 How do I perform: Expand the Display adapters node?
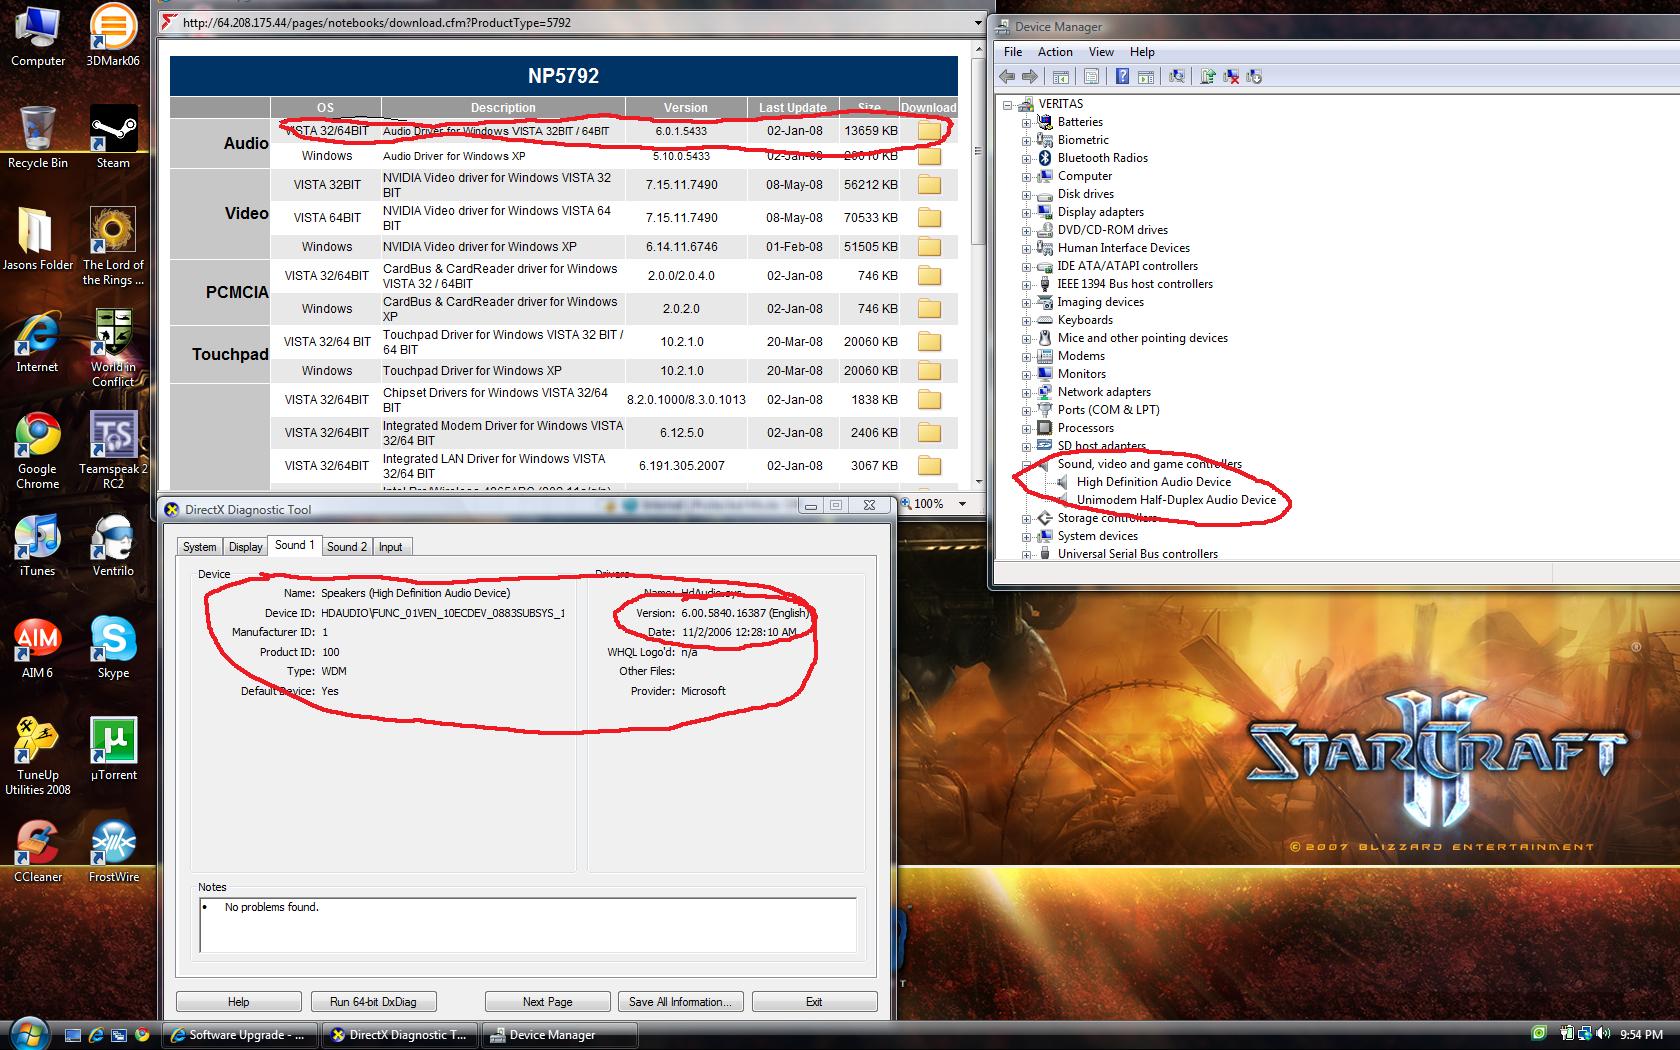pos(1026,212)
